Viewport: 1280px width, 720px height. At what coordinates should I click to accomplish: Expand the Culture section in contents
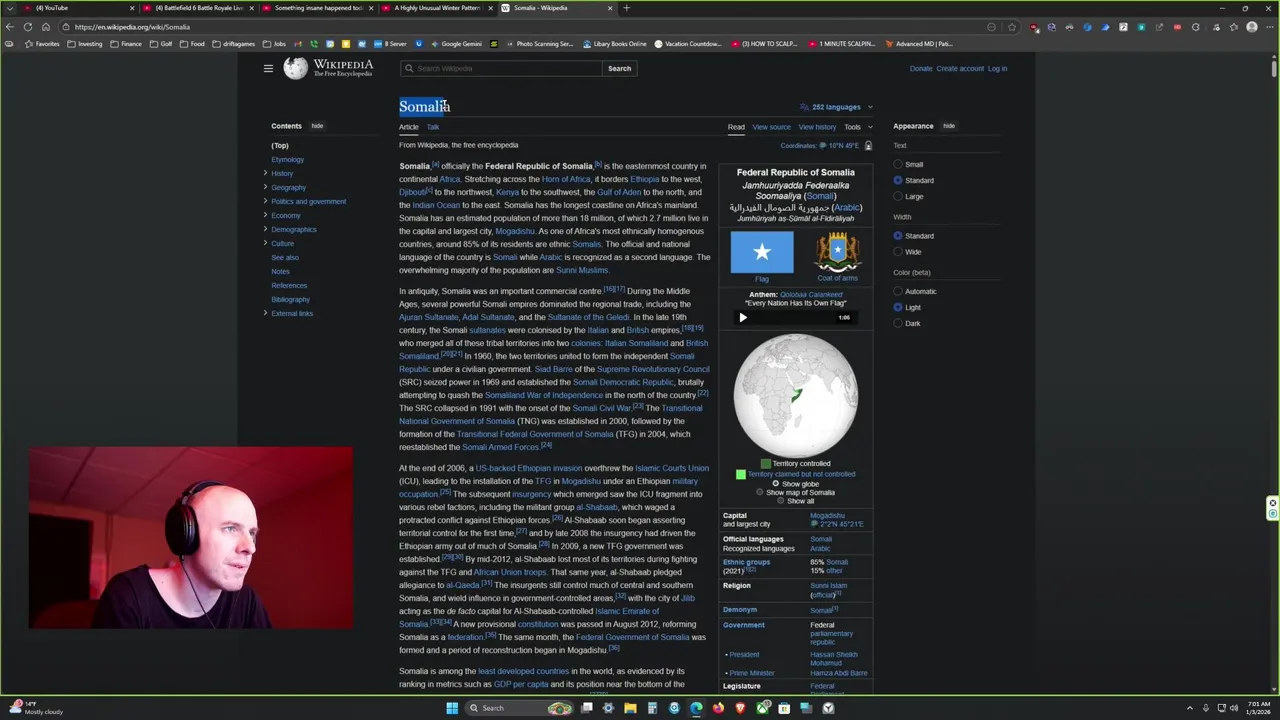[x=265, y=243]
